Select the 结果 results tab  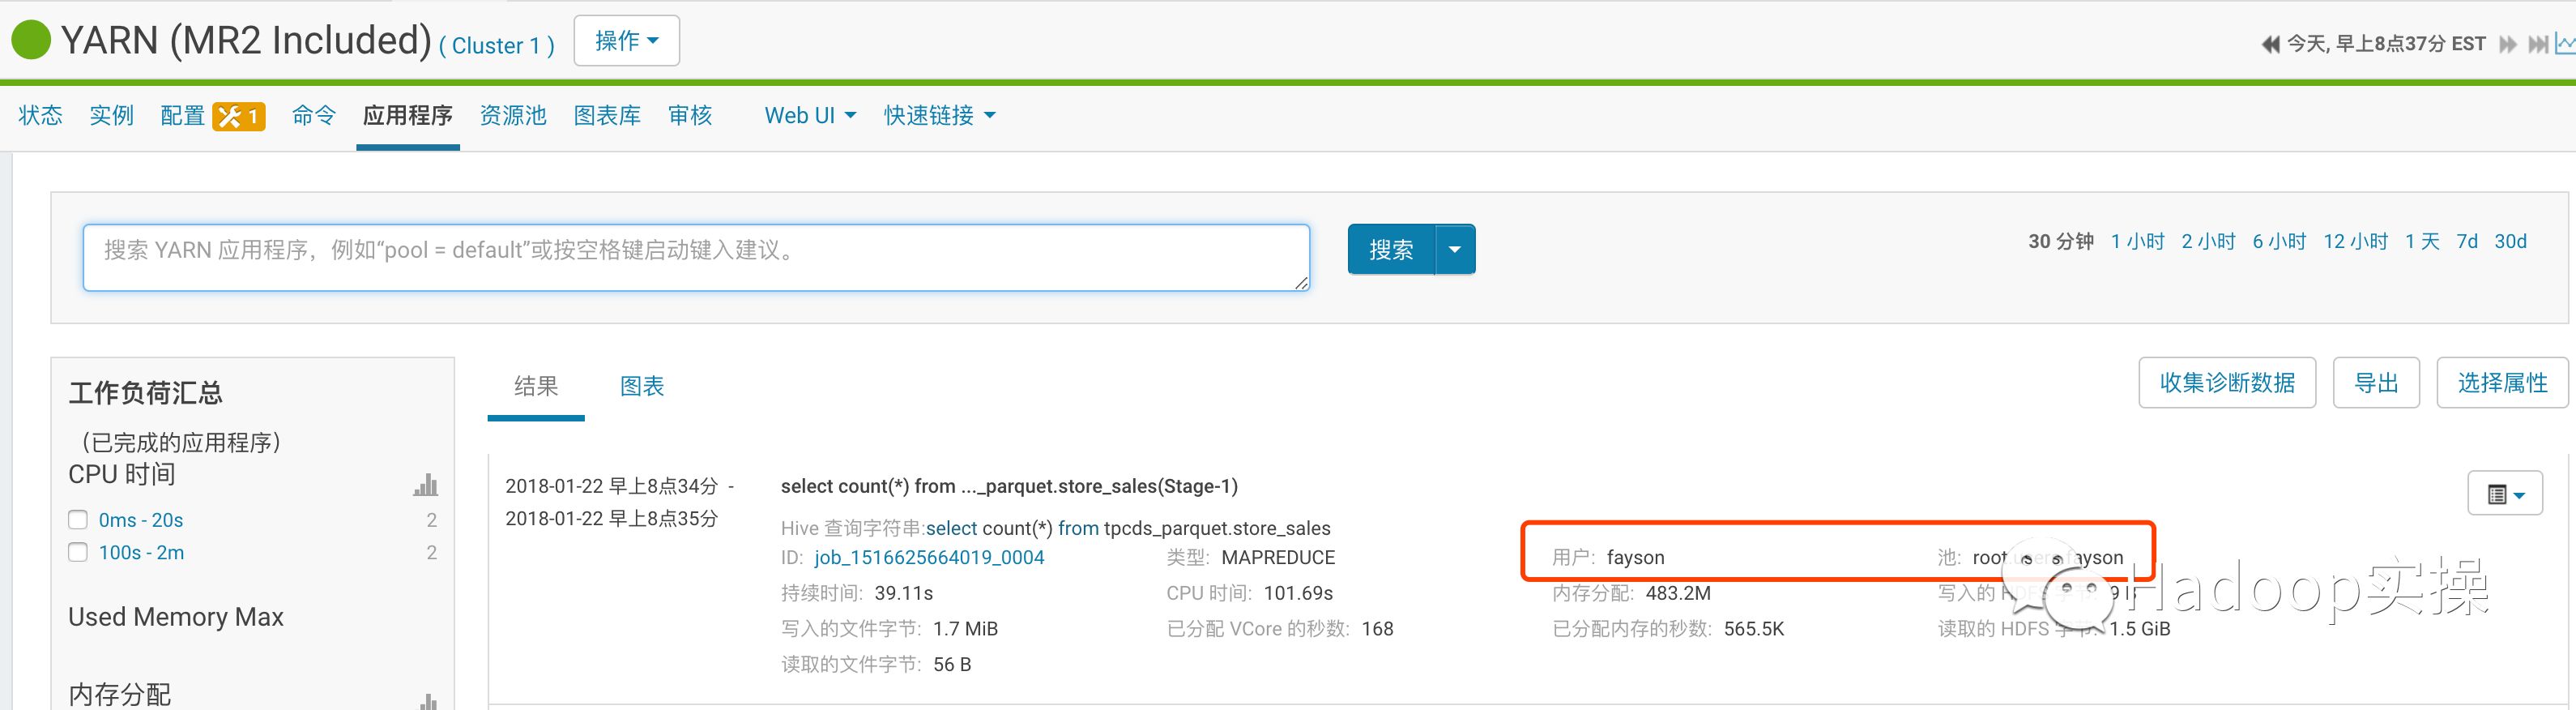tap(536, 387)
